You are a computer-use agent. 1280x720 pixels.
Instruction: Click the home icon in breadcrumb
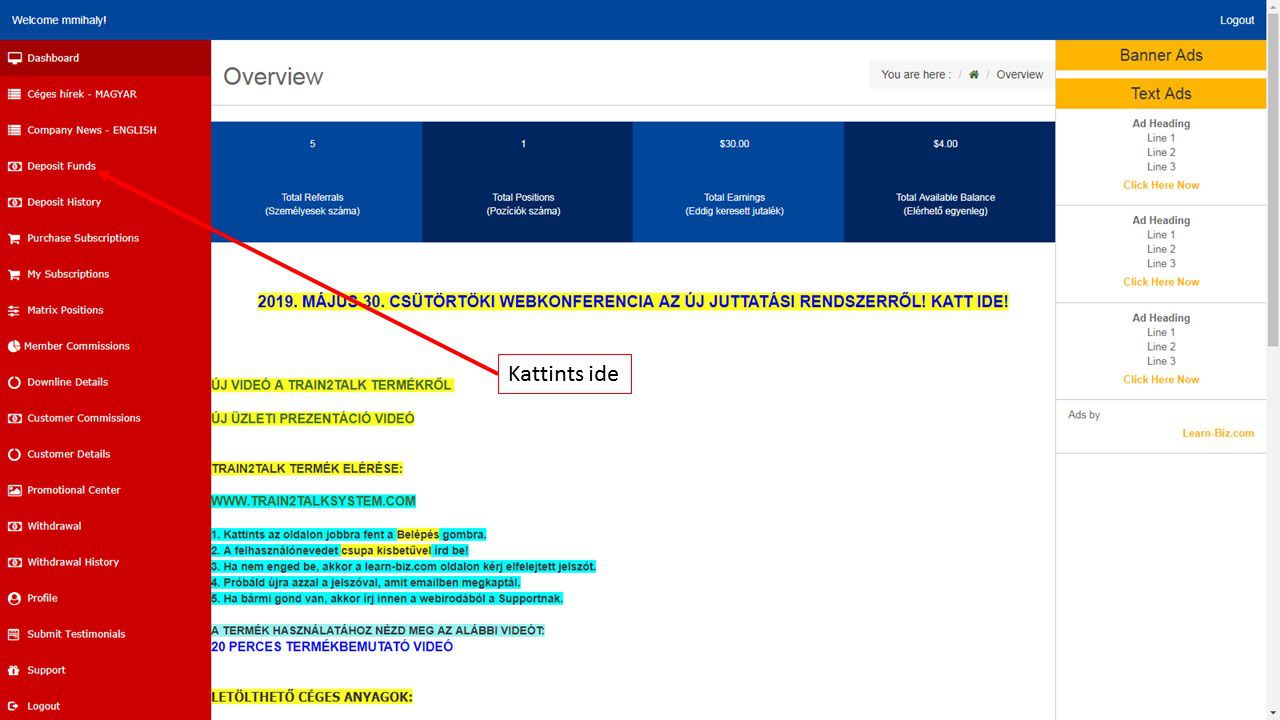coord(973,75)
